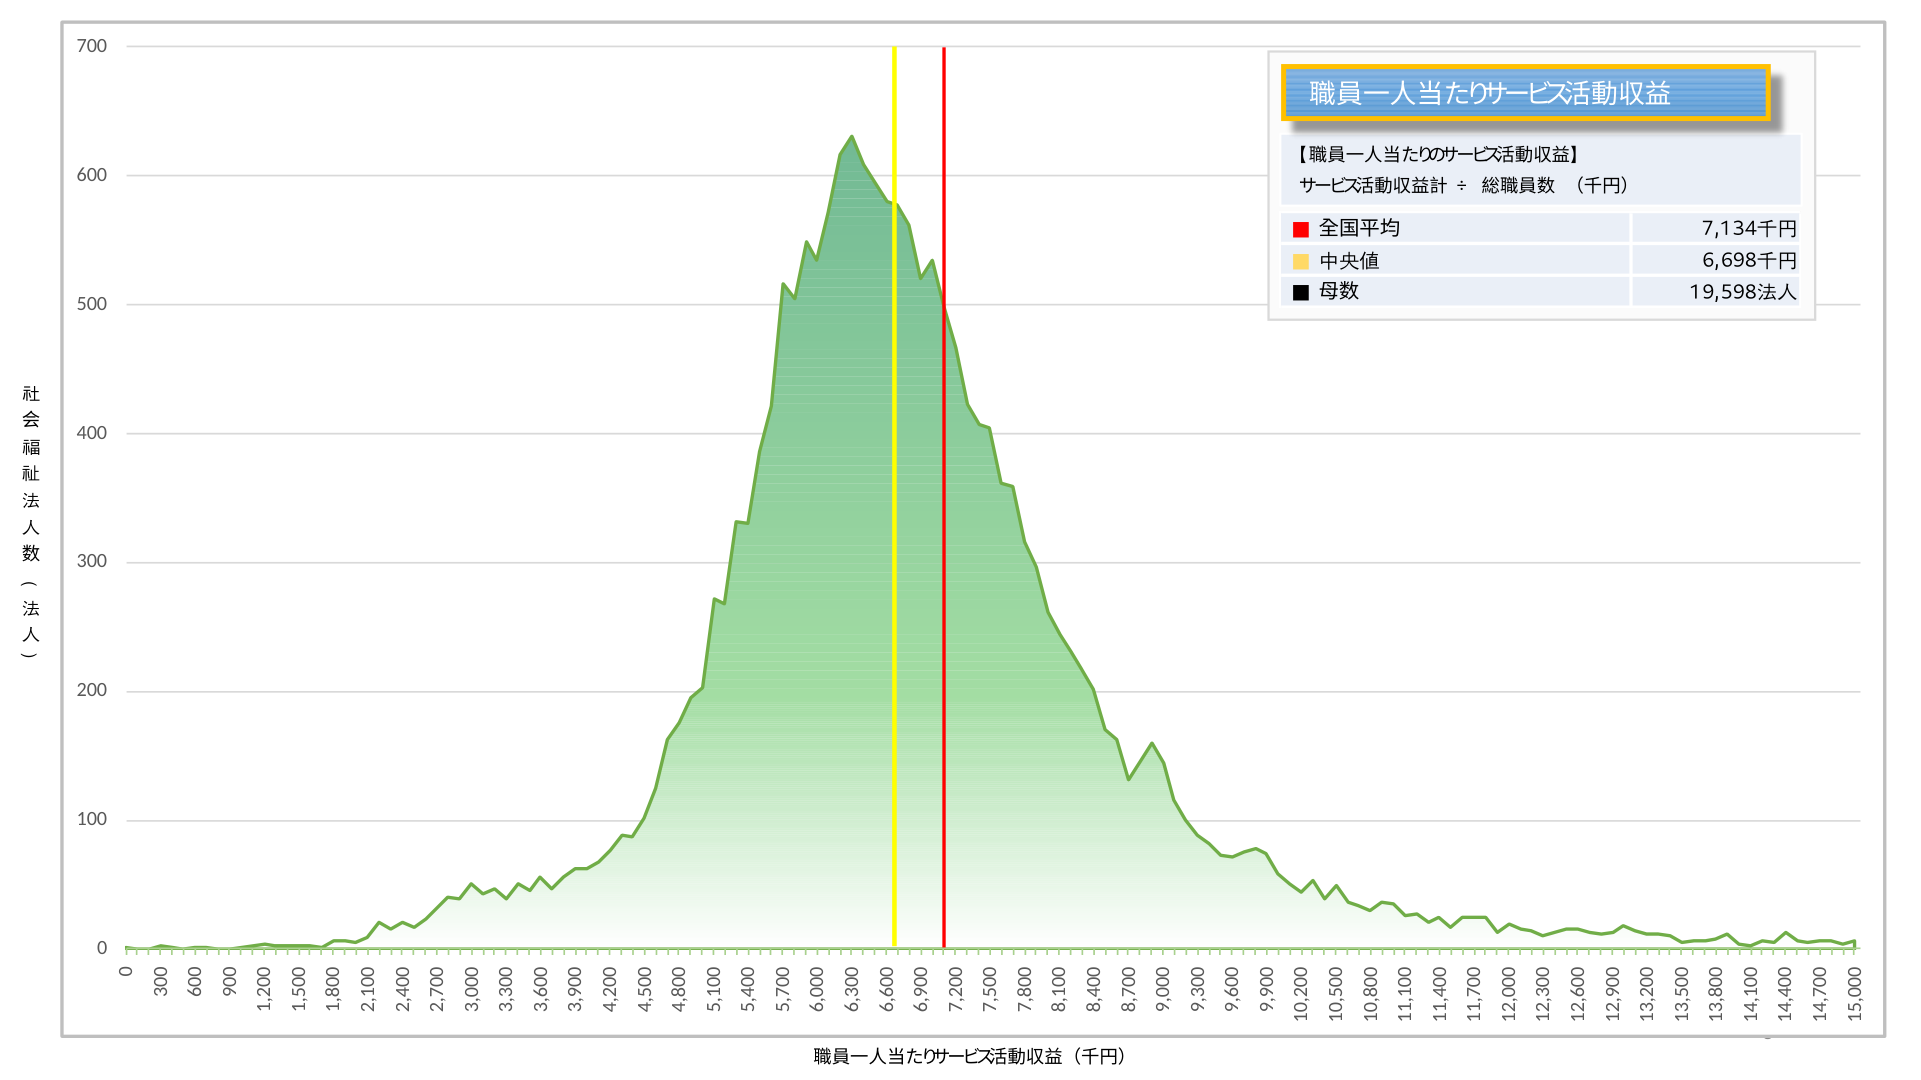Screen dimensions: 1921x1080
Task: Click the 700 label on vertical axis
Action: click(91, 46)
